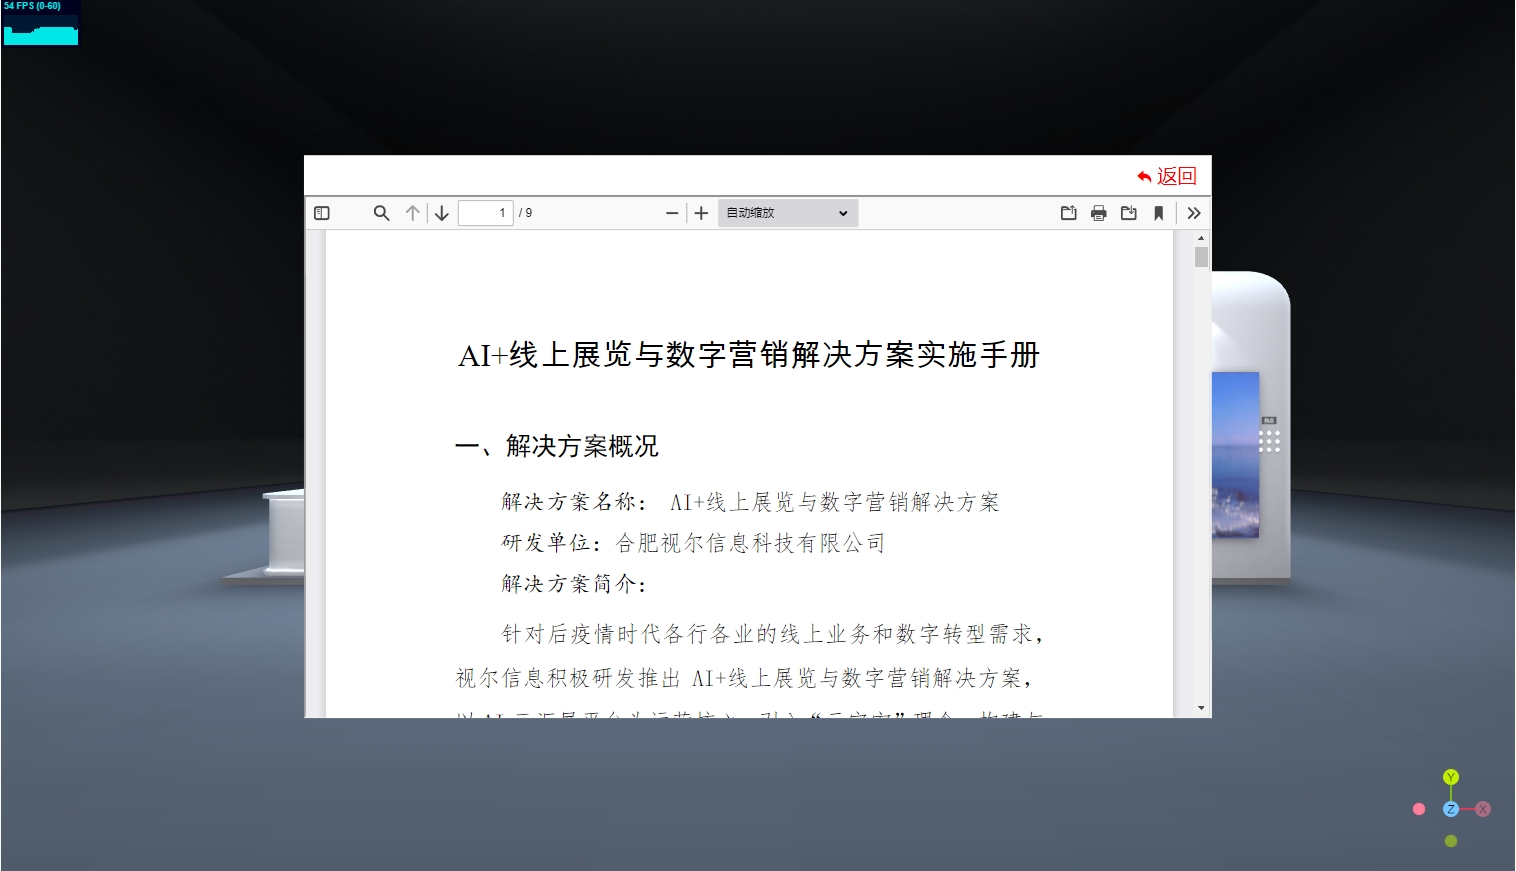Click the heading 一、解决方案概况
Image resolution: width=1516 pixels, height=871 pixels.
tap(557, 446)
